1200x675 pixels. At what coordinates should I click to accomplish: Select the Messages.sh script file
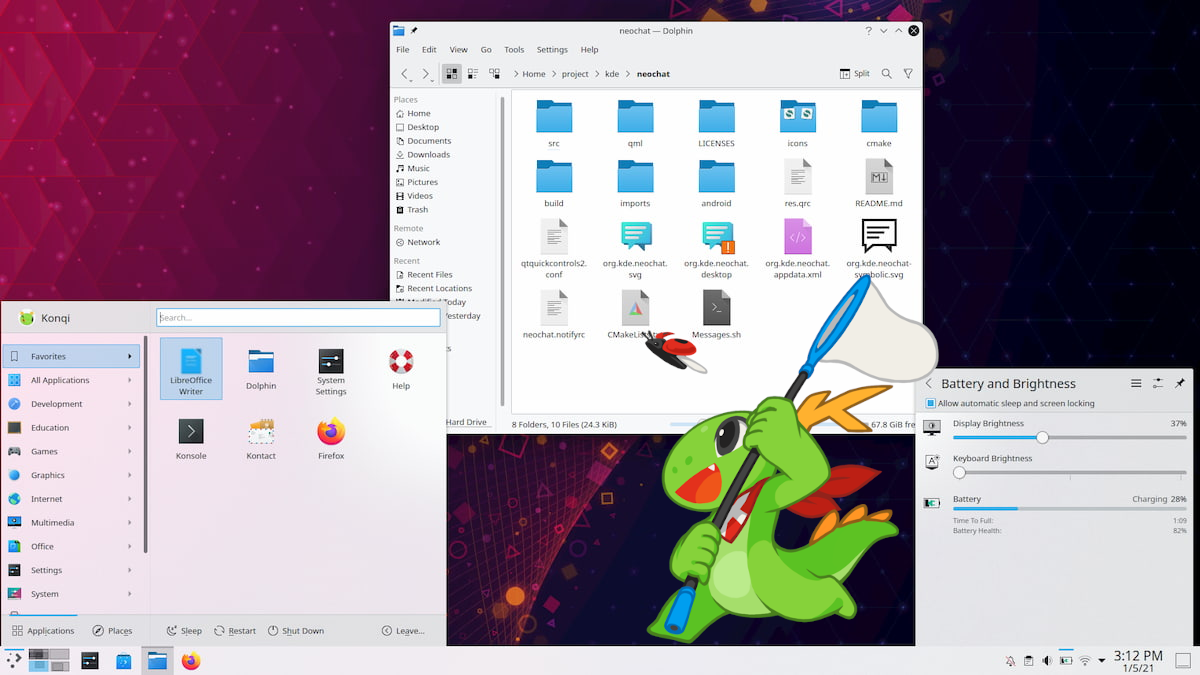(x=716, y=315)
